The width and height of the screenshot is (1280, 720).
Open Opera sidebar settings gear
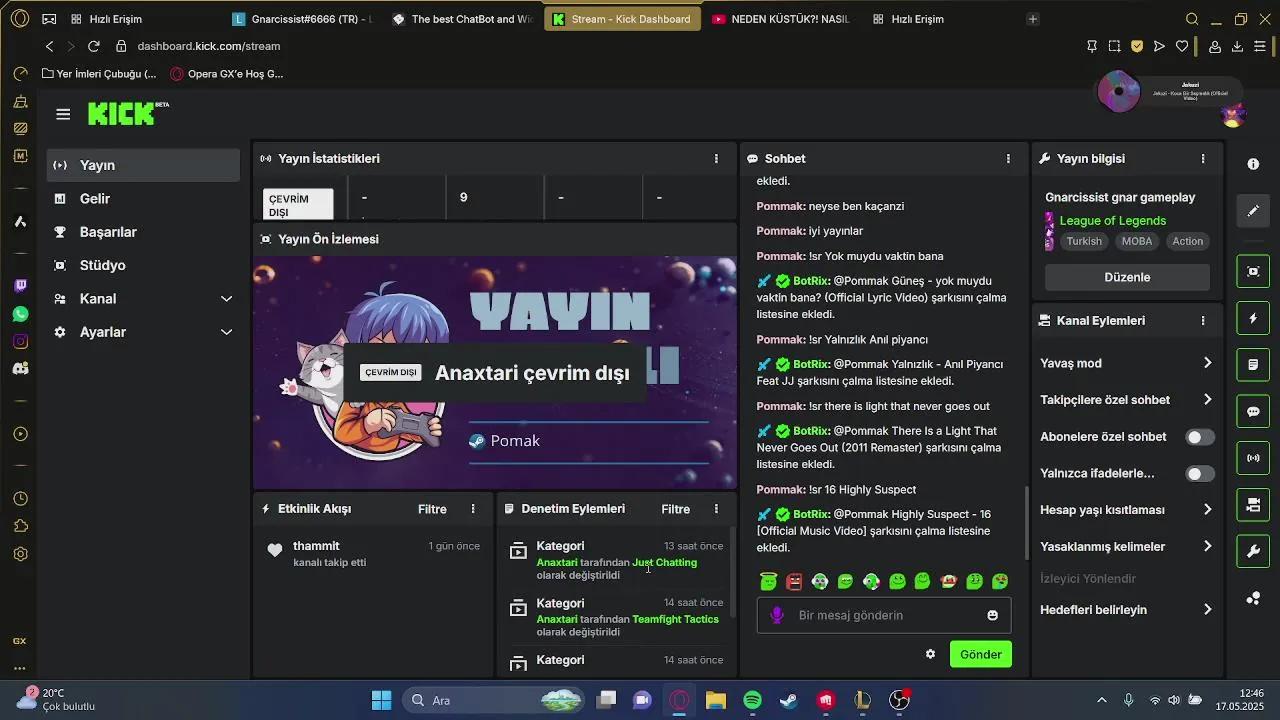(x=20, y=554)
